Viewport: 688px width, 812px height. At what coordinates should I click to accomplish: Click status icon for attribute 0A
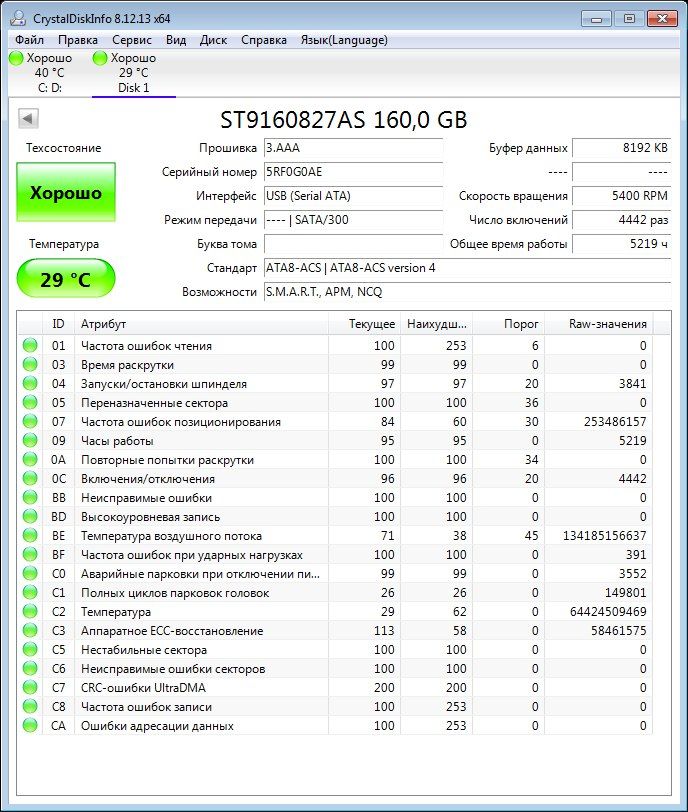point(31,459)
